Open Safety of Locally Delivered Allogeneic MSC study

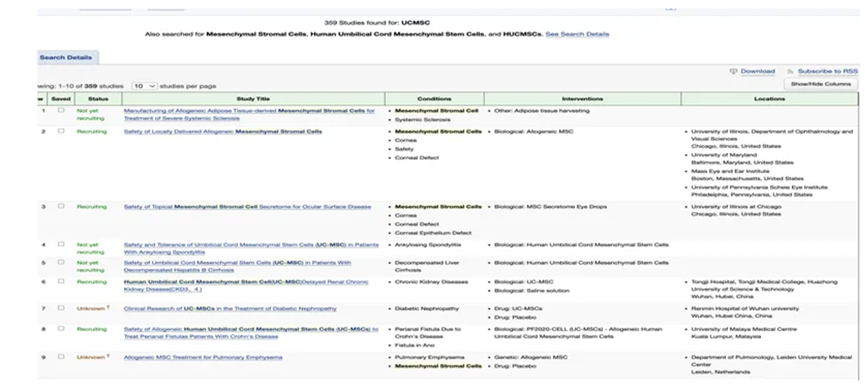click(x=223, y=131)
